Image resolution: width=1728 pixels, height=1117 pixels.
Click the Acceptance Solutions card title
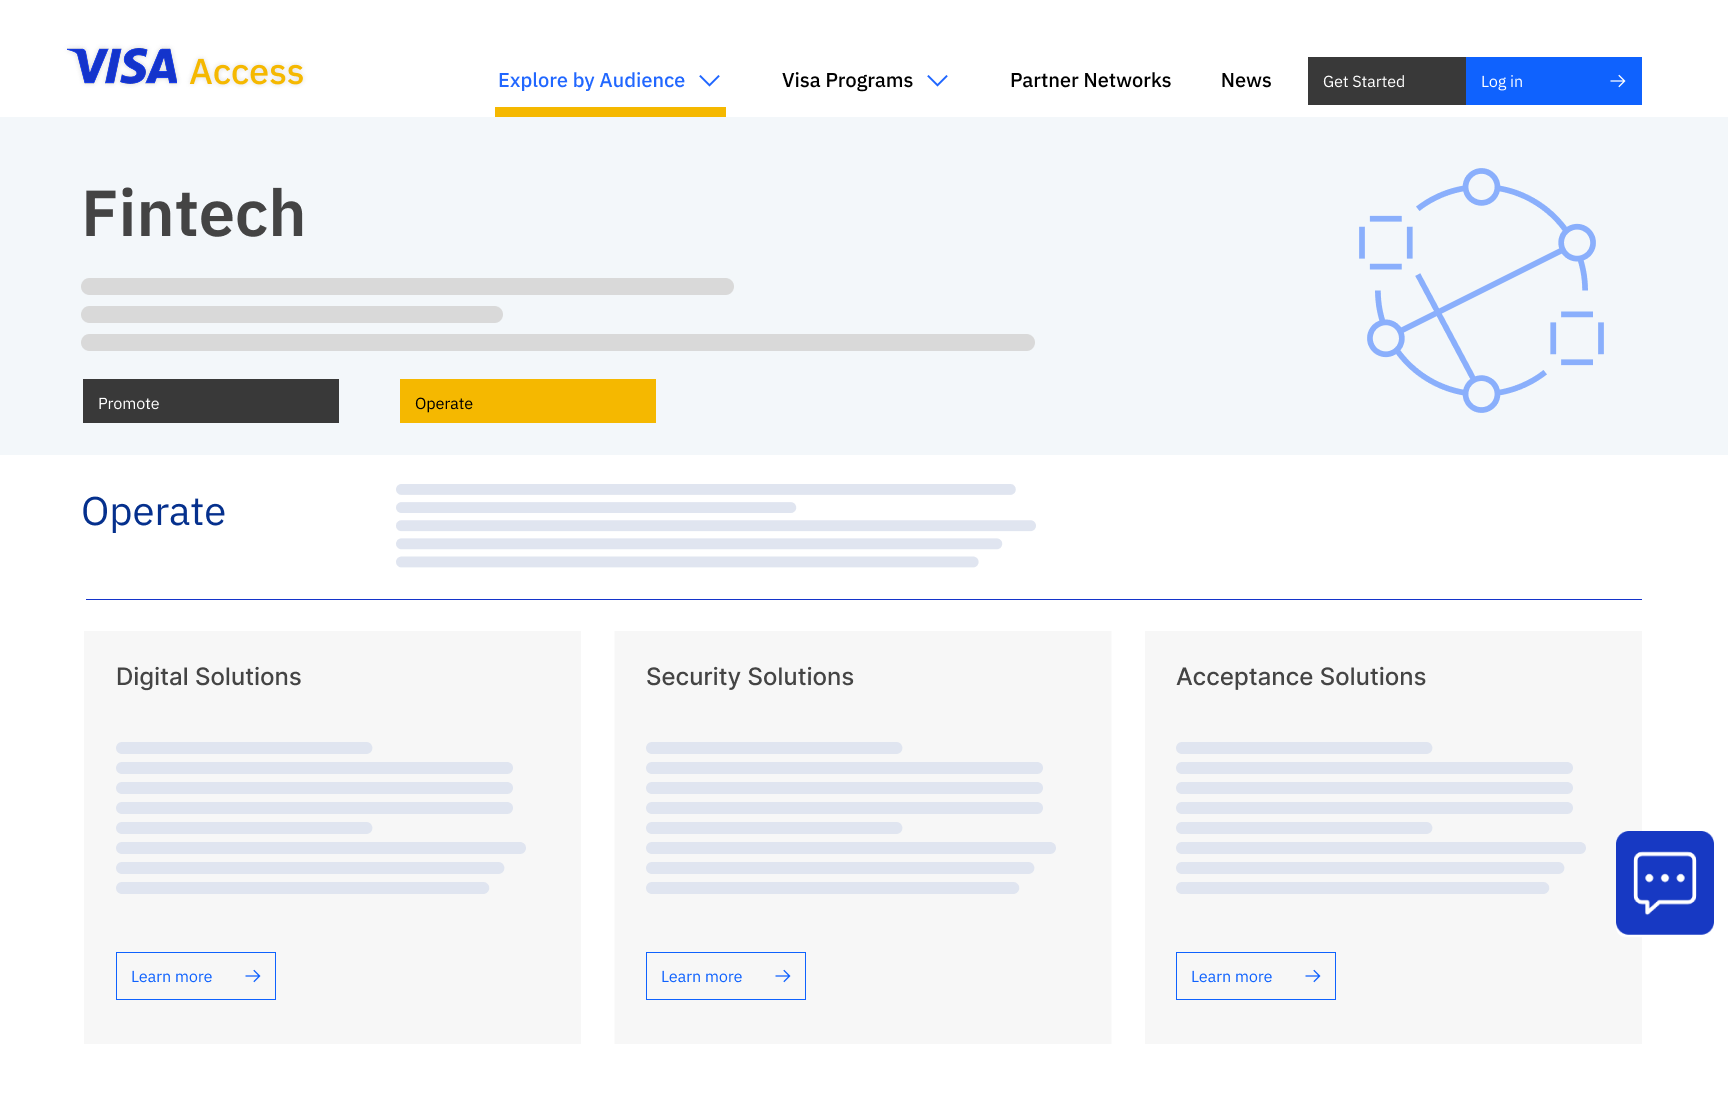(1301, 677)
